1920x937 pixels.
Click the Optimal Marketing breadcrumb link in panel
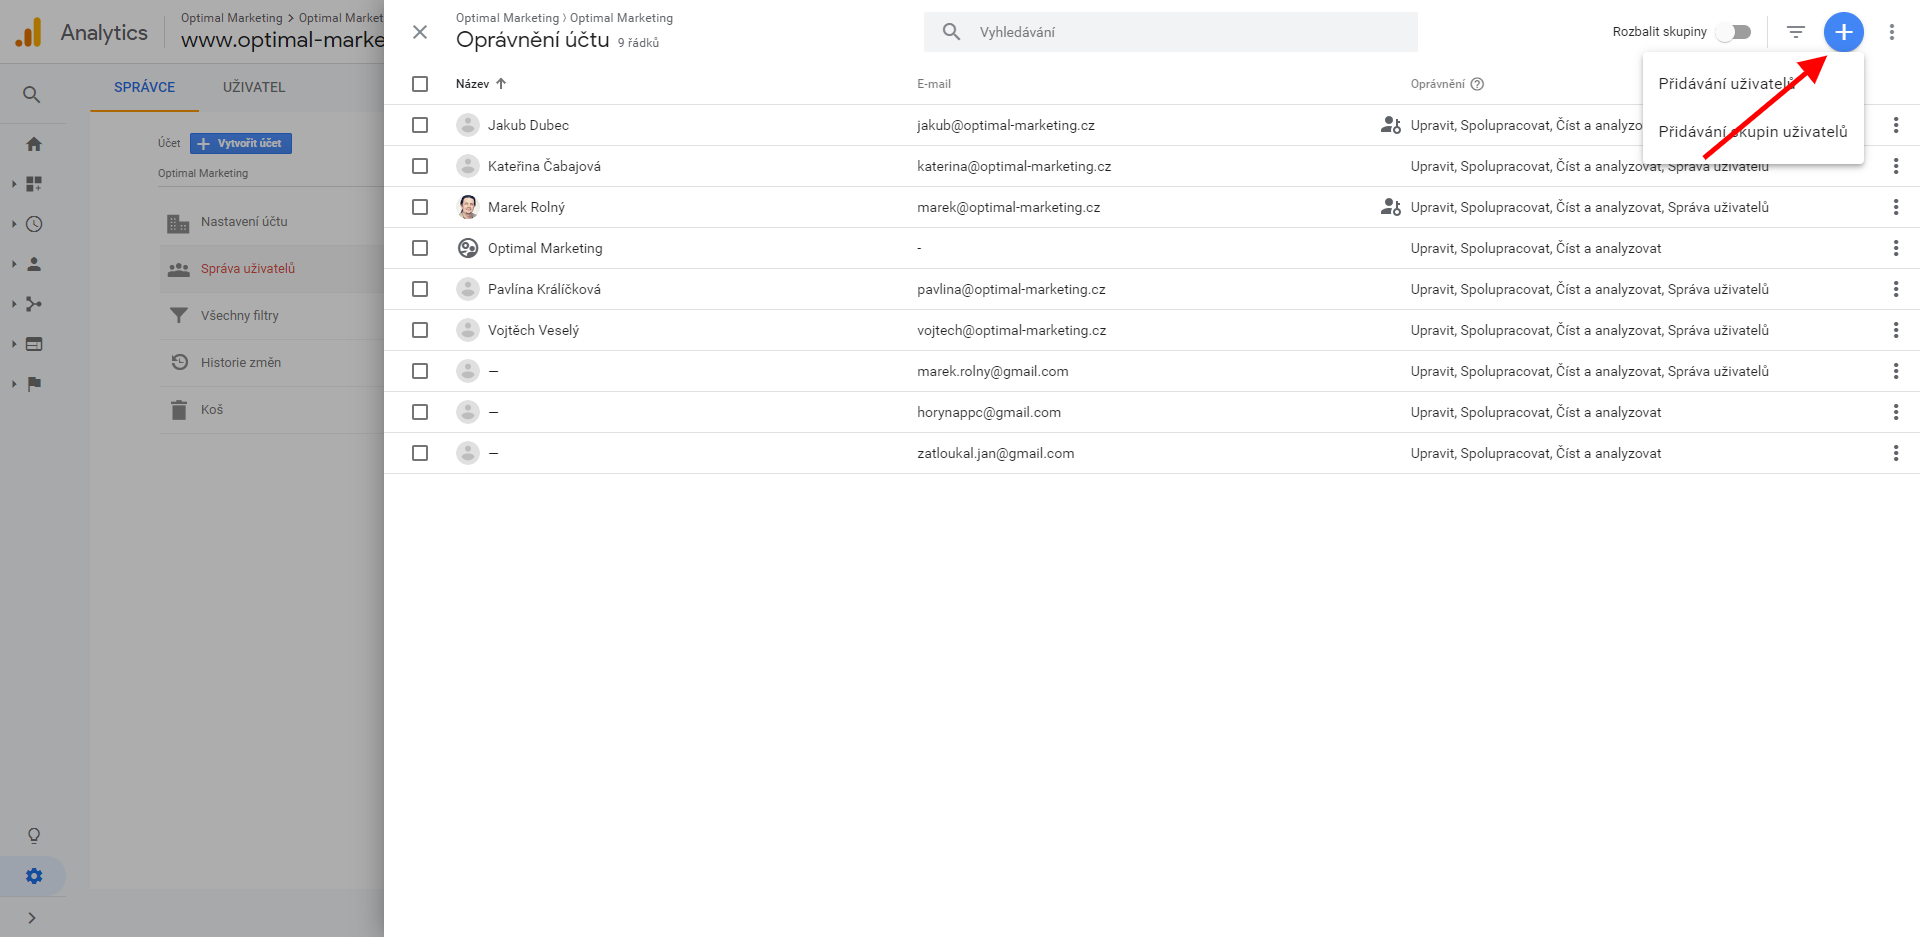pyautogui.click(x=507, y=18)
